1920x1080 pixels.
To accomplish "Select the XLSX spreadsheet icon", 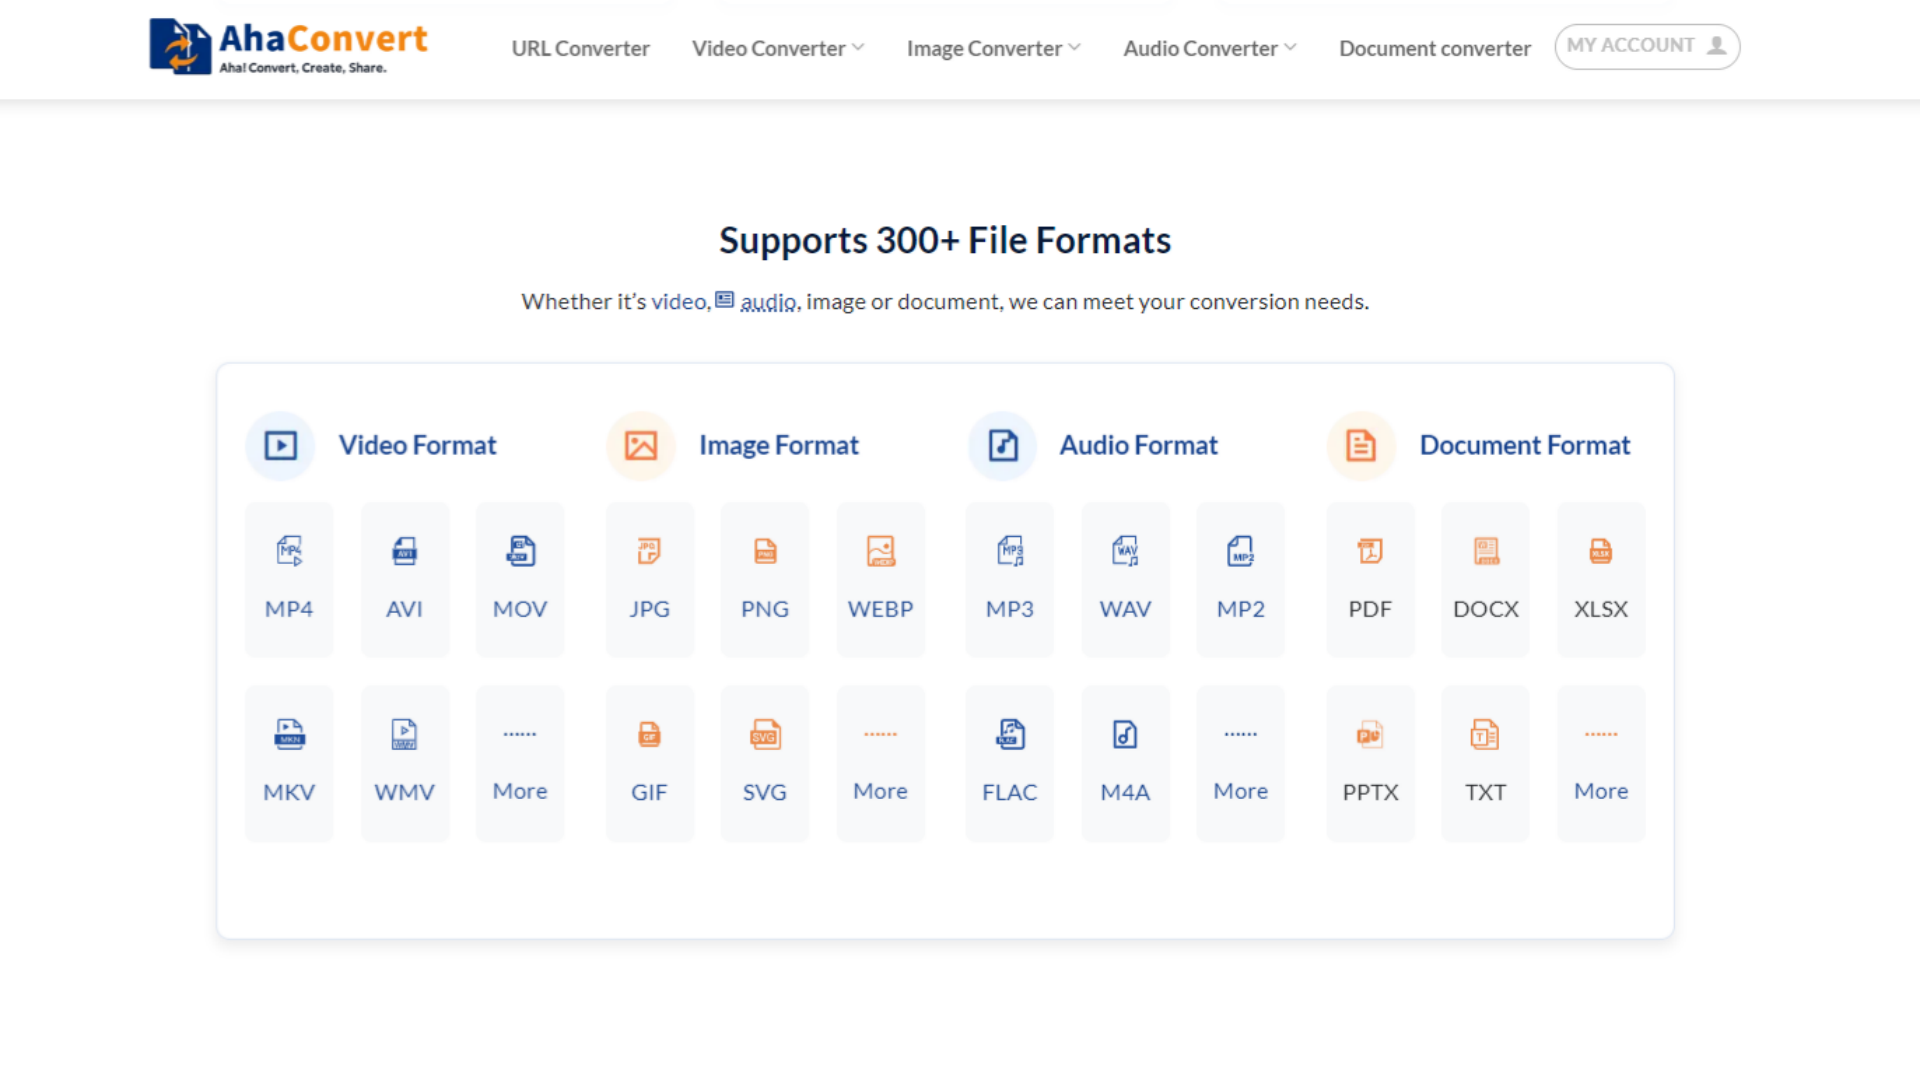I will 1601,551.
